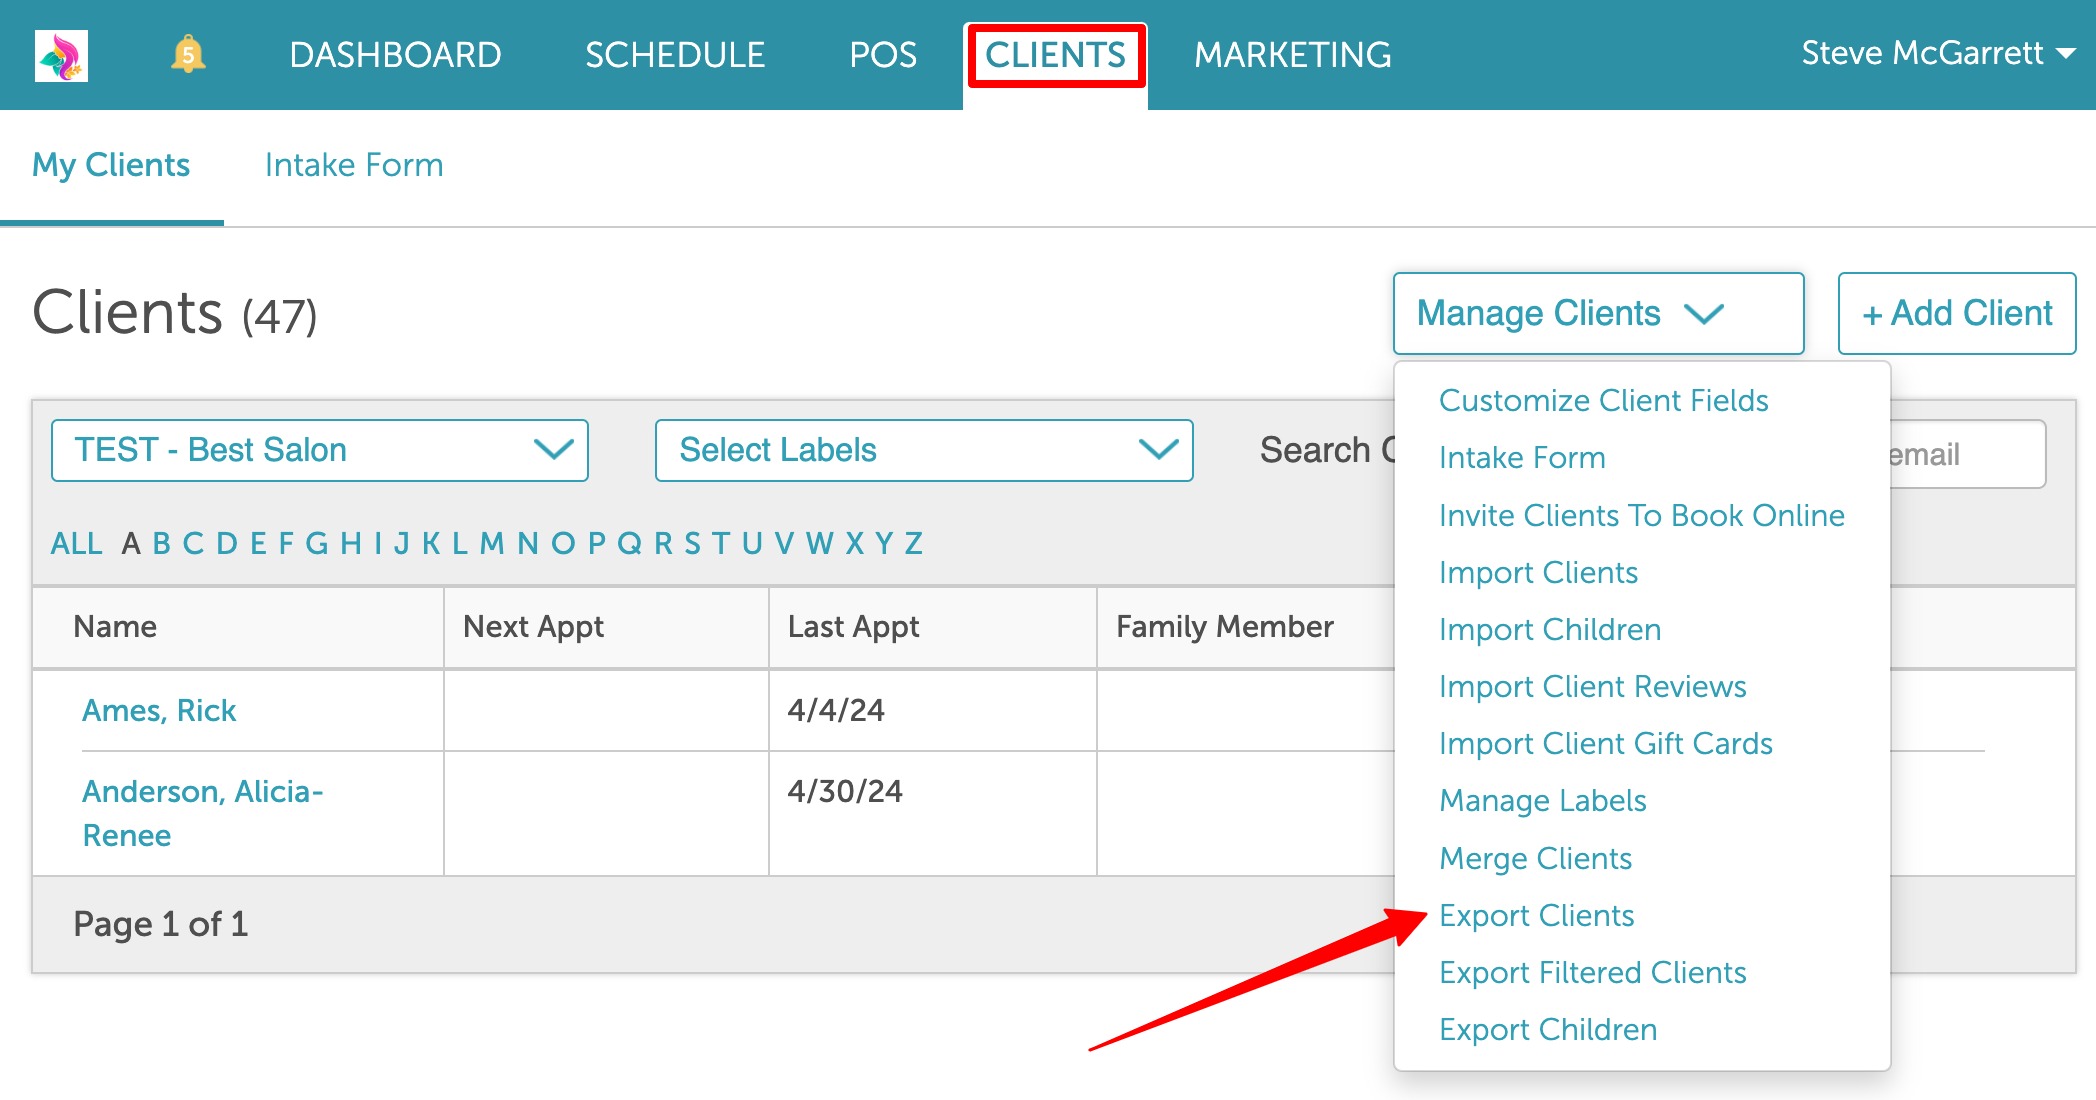2096x1100 pixels.
Task: Switch to the CLIENTS tab
Action: 1055,55
